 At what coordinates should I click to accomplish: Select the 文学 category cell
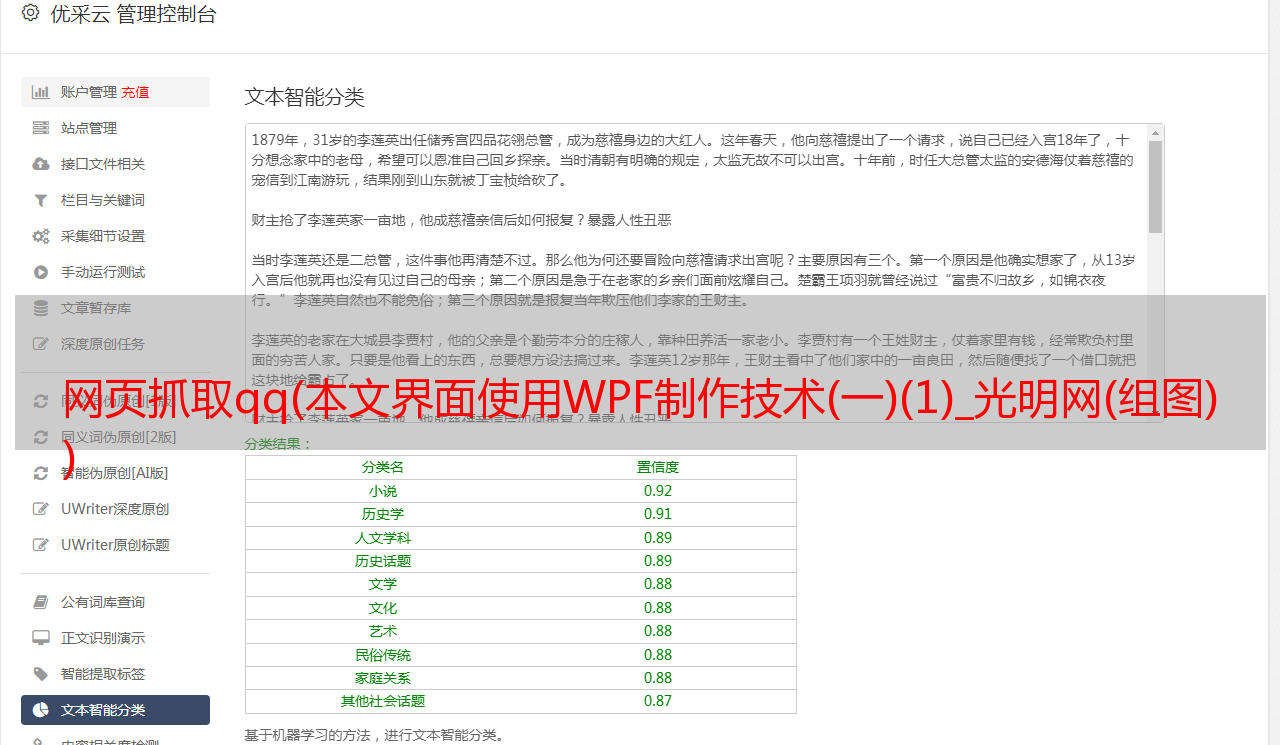point(383,584)
